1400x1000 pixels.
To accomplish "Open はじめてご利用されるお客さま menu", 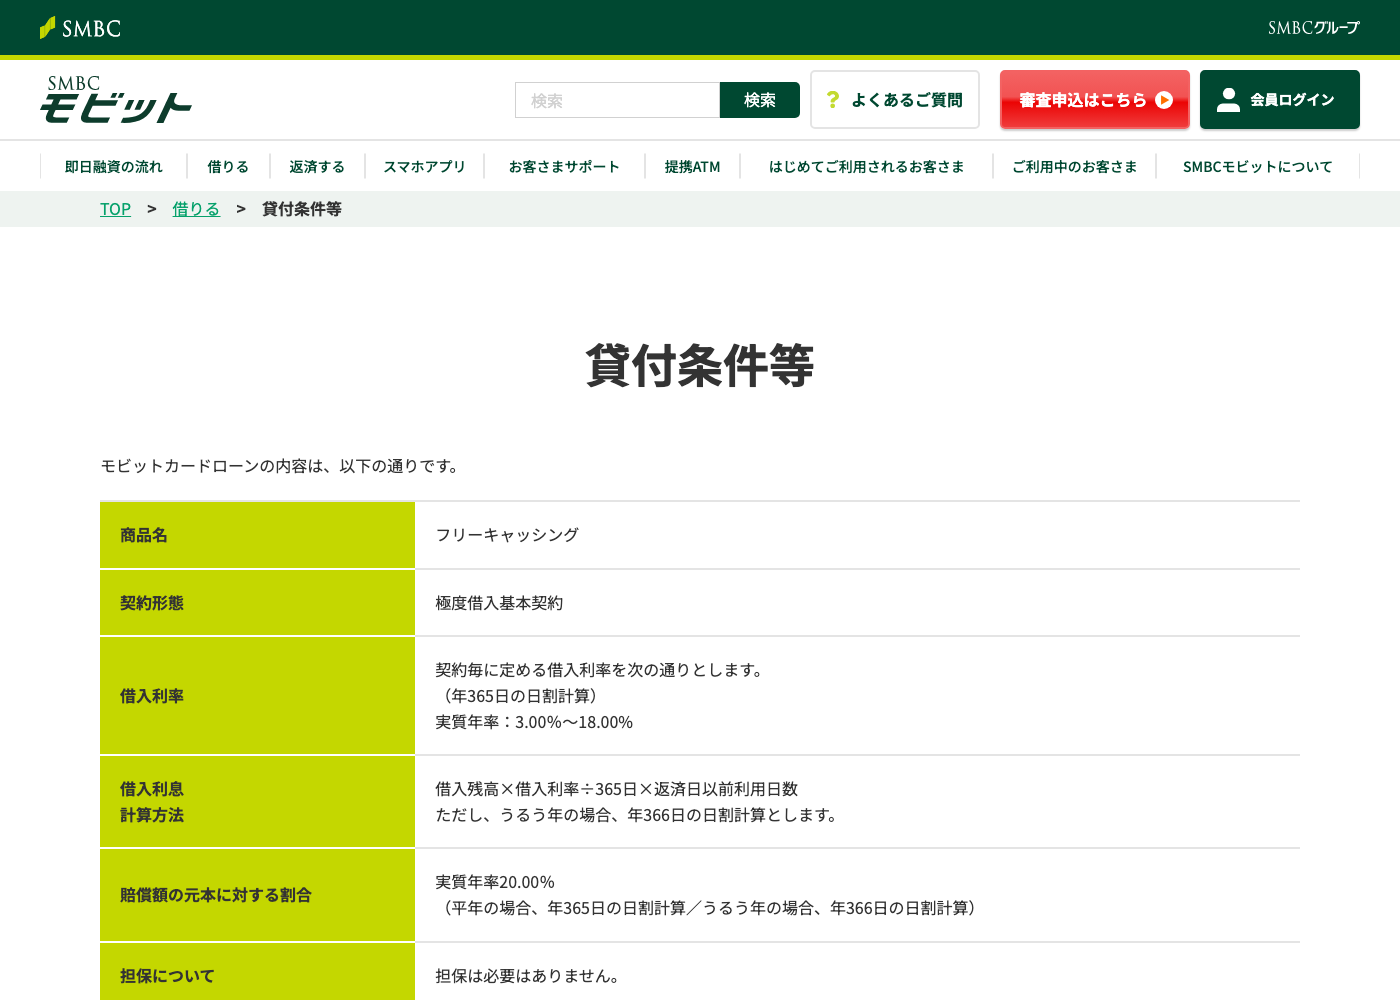I will coord(867,167).
